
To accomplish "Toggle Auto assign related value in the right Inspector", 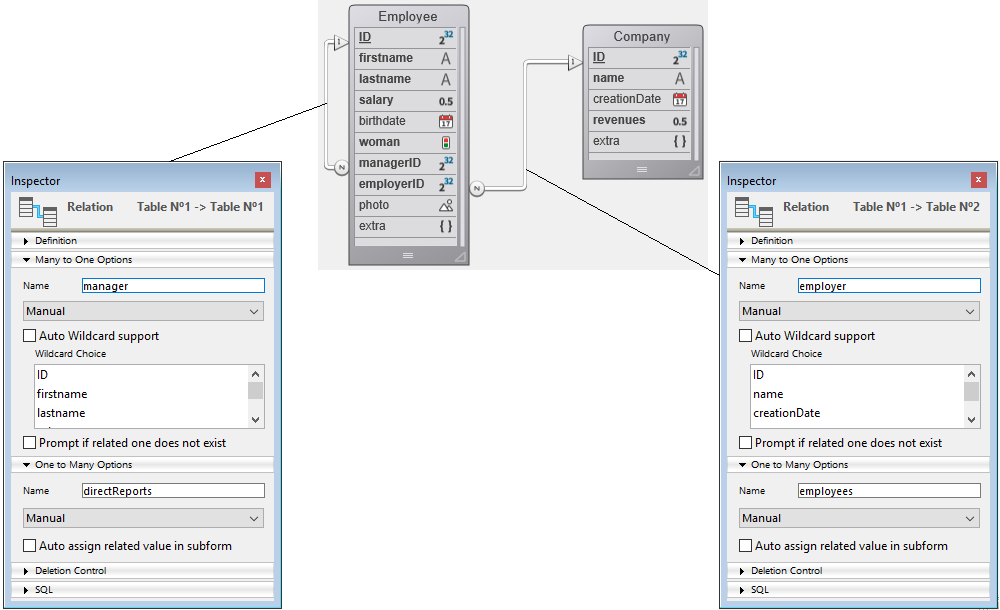I will click(746, 546).
